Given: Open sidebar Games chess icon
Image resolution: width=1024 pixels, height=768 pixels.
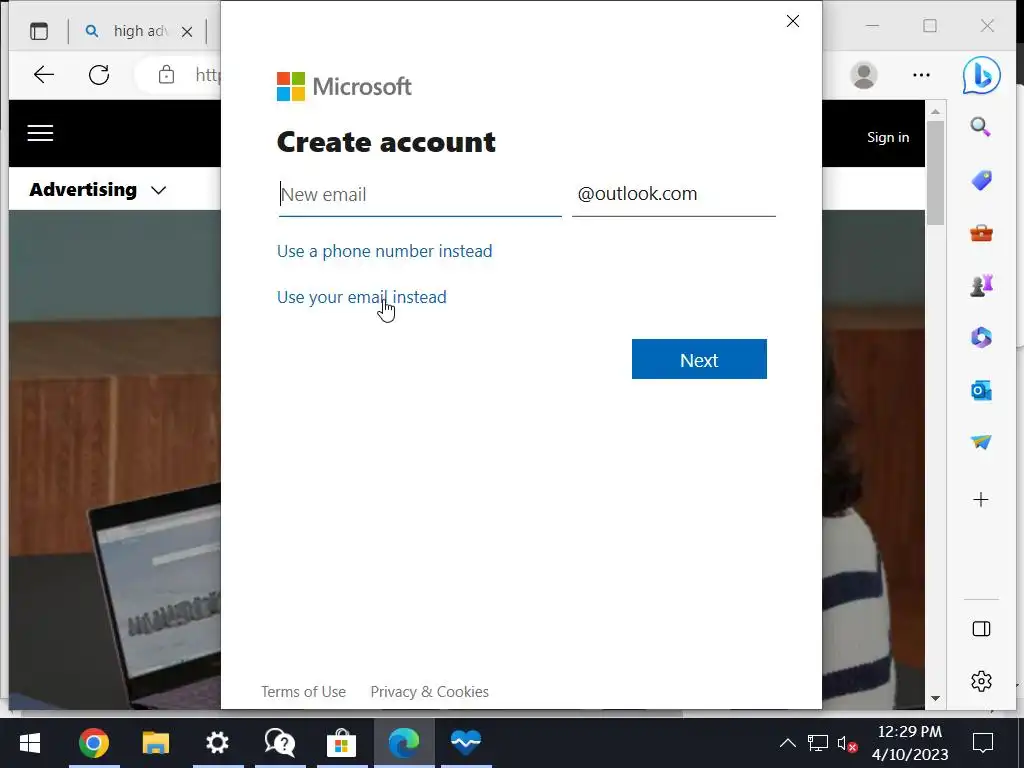Looking at the screenshot, I should click(981, 285).
